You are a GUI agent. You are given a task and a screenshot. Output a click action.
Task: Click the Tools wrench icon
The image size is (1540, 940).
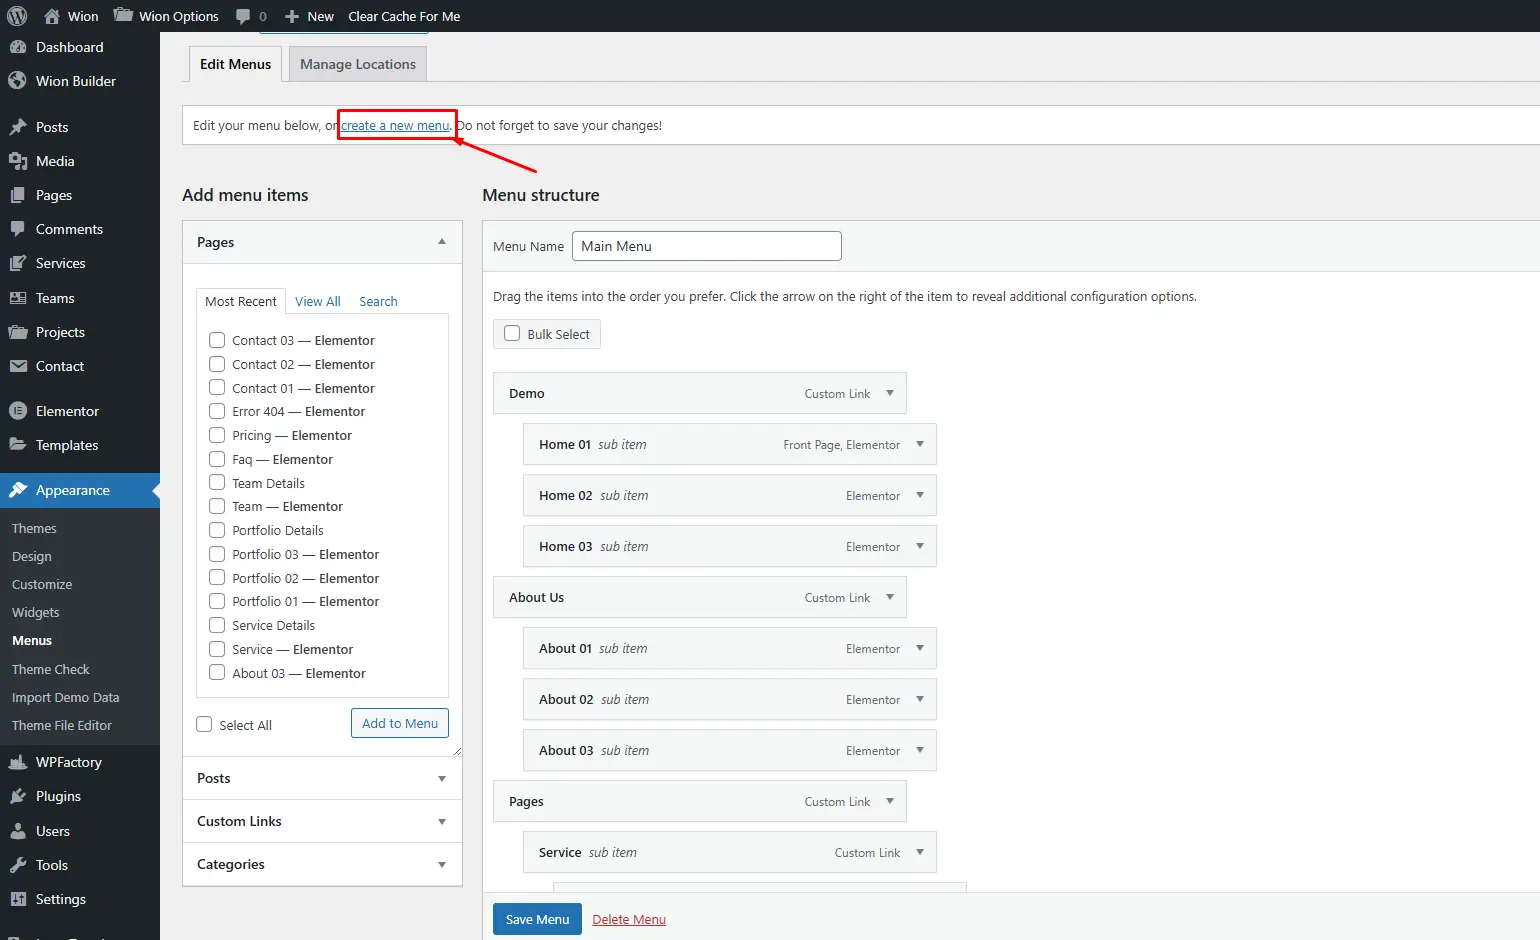(x=18, y=865)
